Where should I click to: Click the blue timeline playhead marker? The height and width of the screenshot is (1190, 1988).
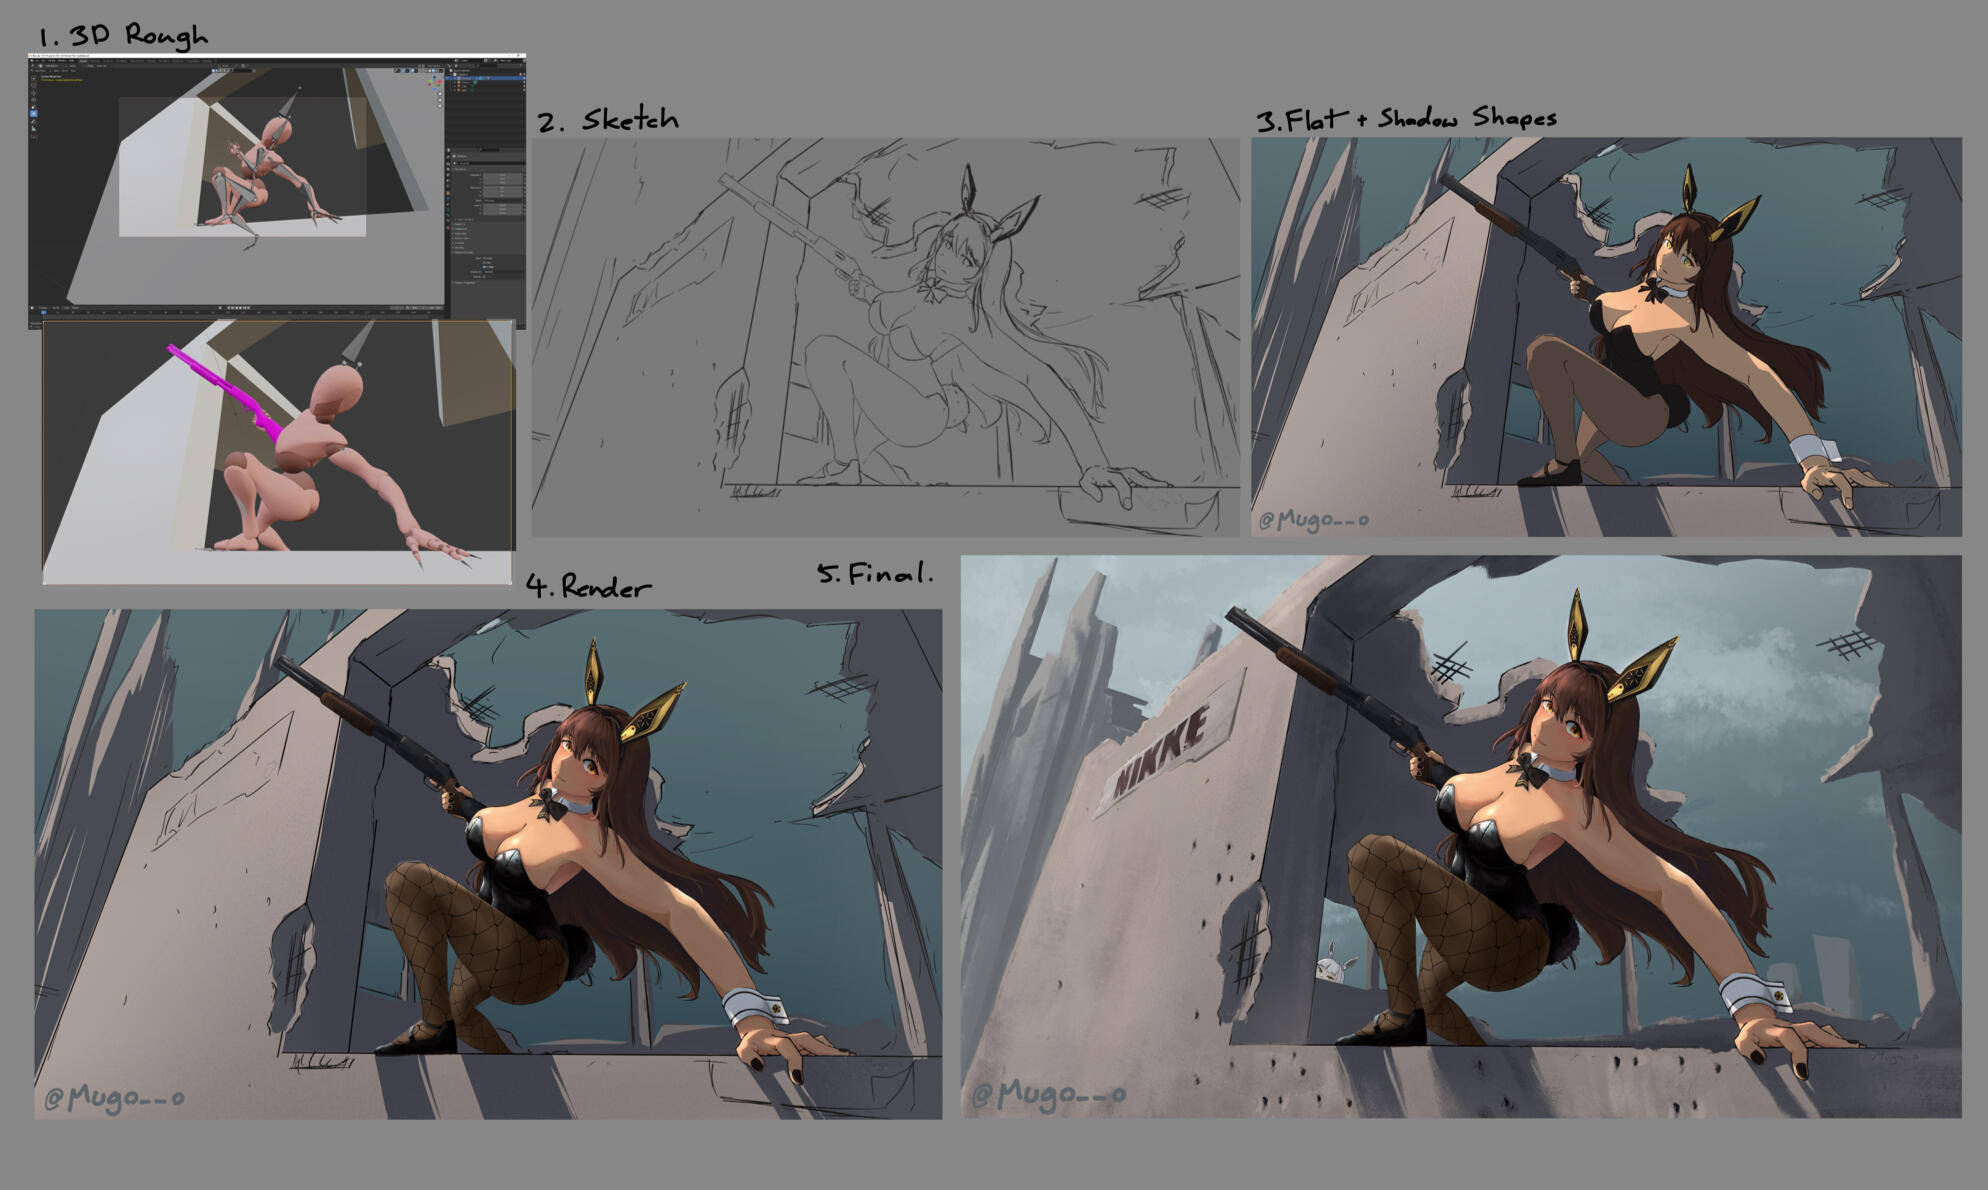(44, 312)
